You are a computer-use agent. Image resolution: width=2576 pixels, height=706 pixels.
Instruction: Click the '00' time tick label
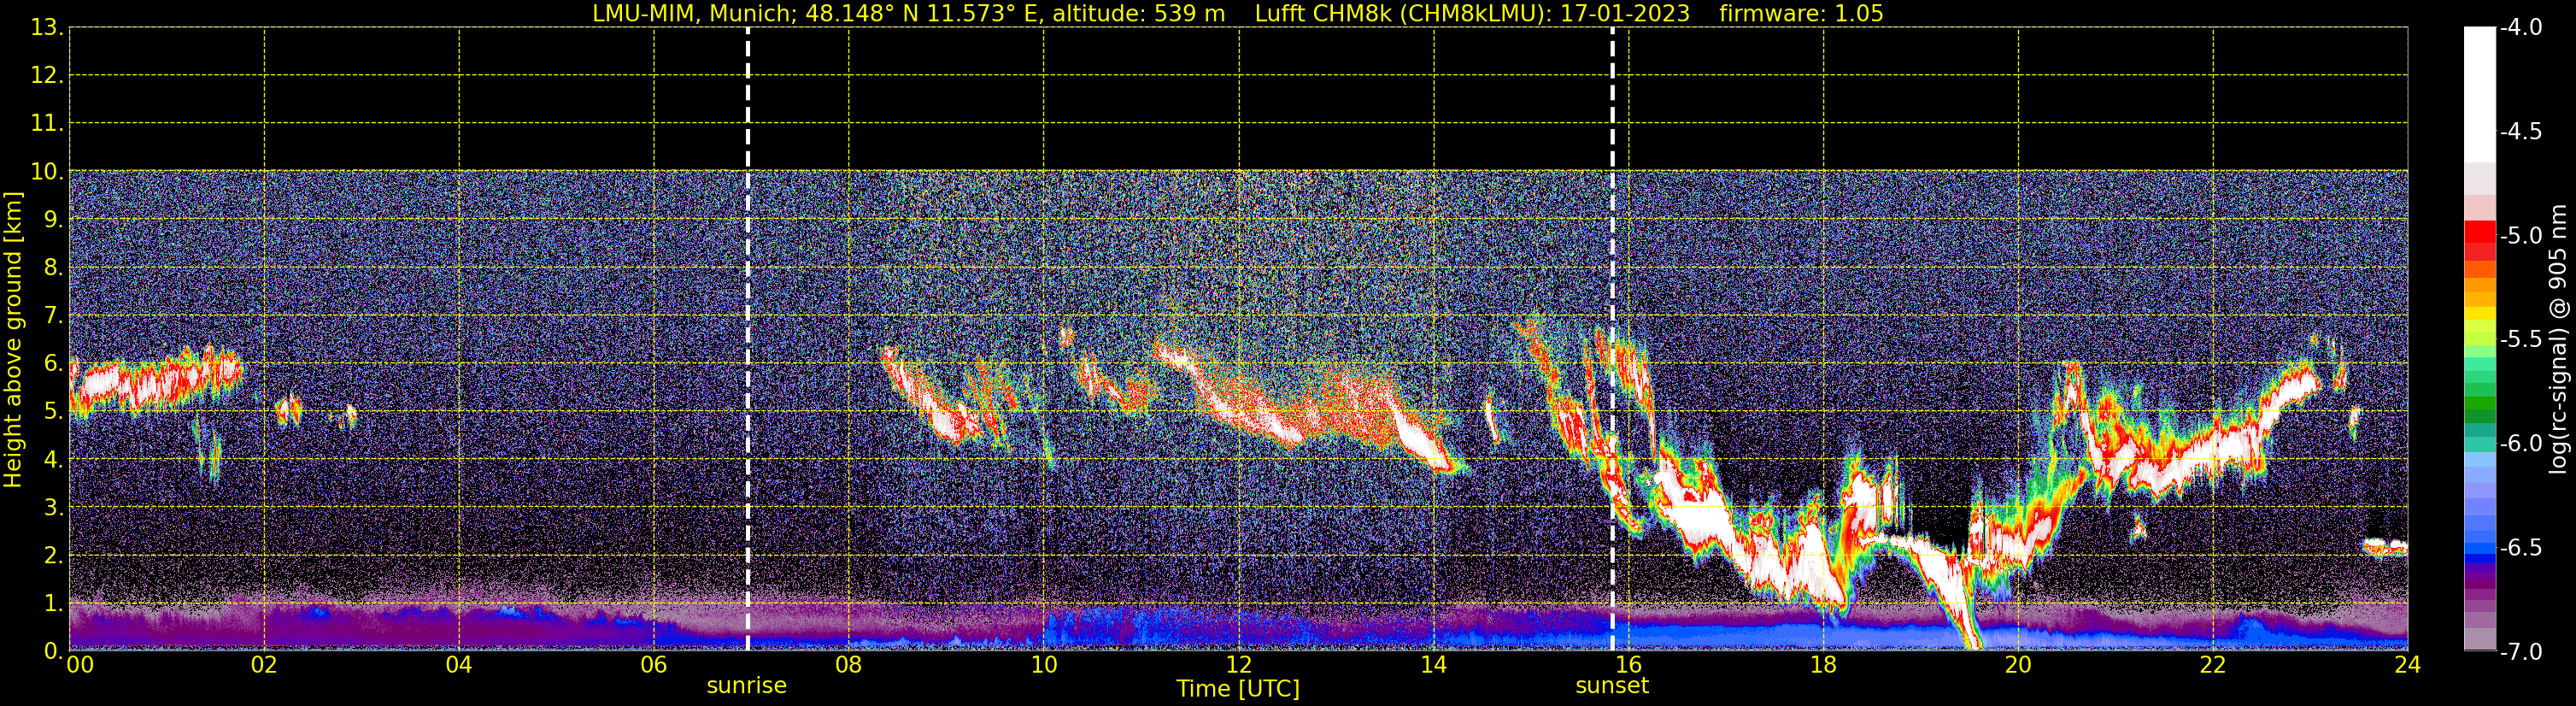pos(80,665)
